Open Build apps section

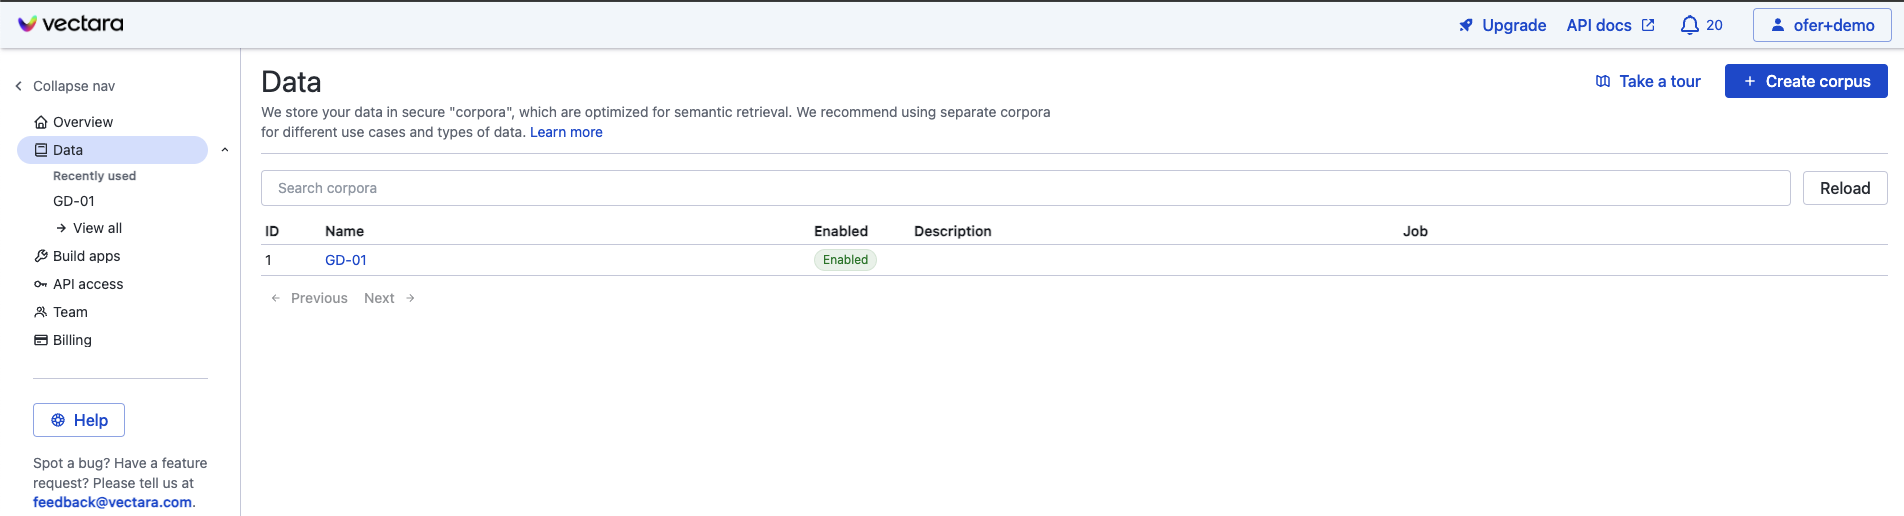point(86,256)
